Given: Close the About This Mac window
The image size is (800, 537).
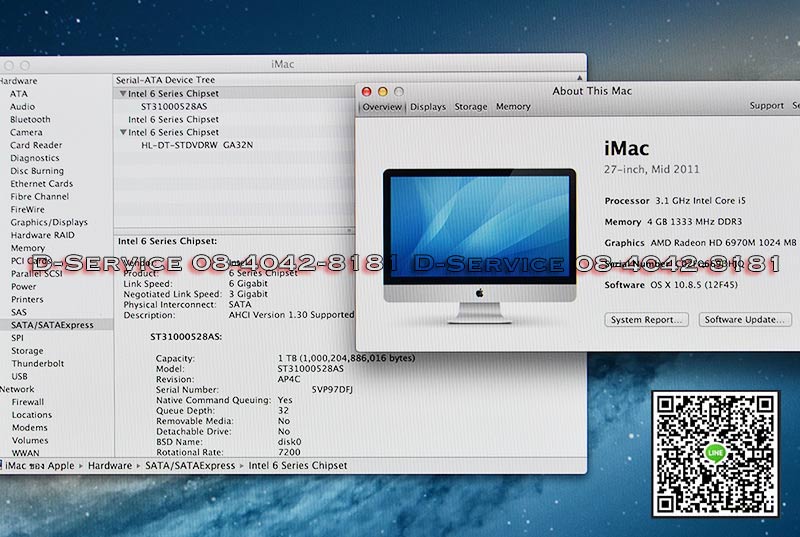Looking at the screenshot, I should tap(366, 91).
